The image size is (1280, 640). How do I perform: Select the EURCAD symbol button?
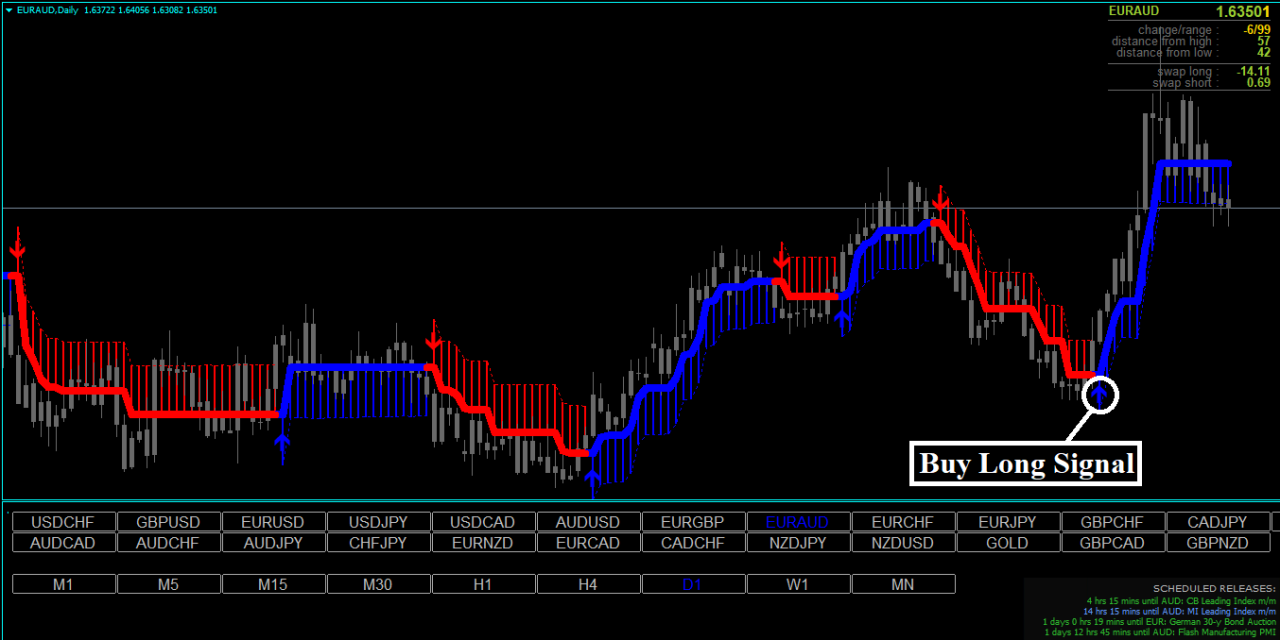pyautogui.click(x=588, y=543)
